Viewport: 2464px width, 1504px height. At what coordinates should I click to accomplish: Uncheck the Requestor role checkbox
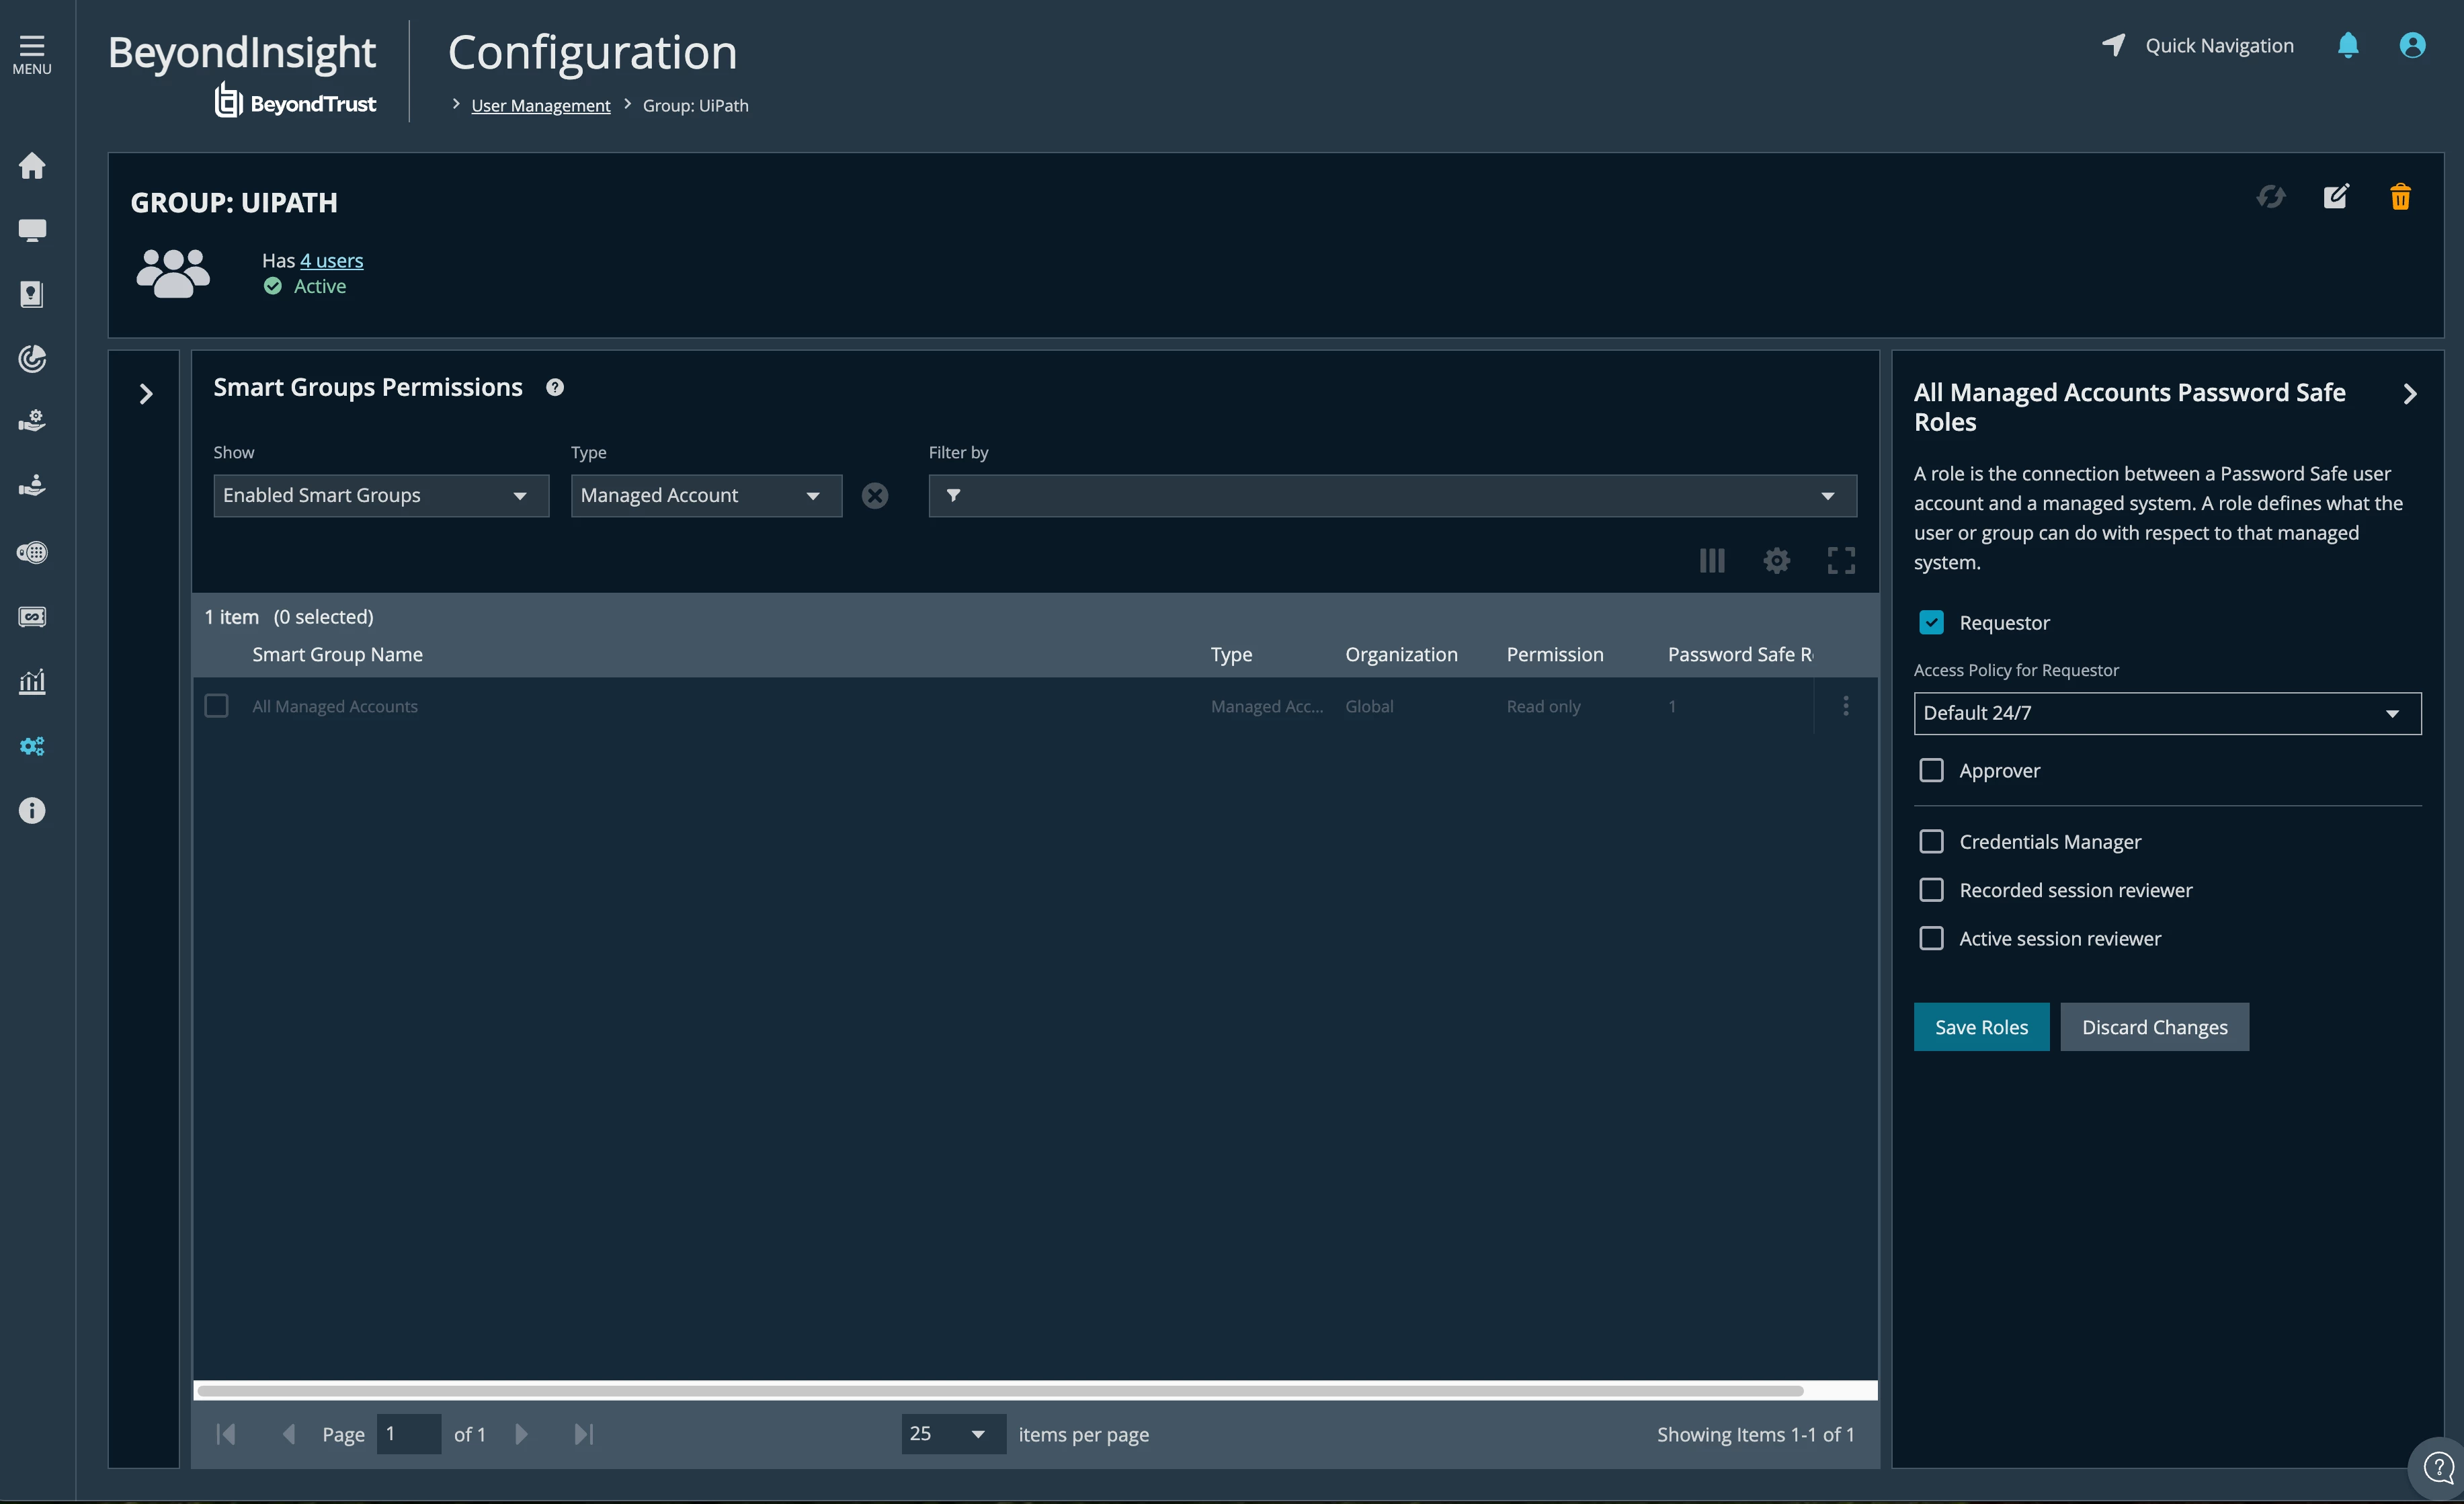pos(1931,622)
